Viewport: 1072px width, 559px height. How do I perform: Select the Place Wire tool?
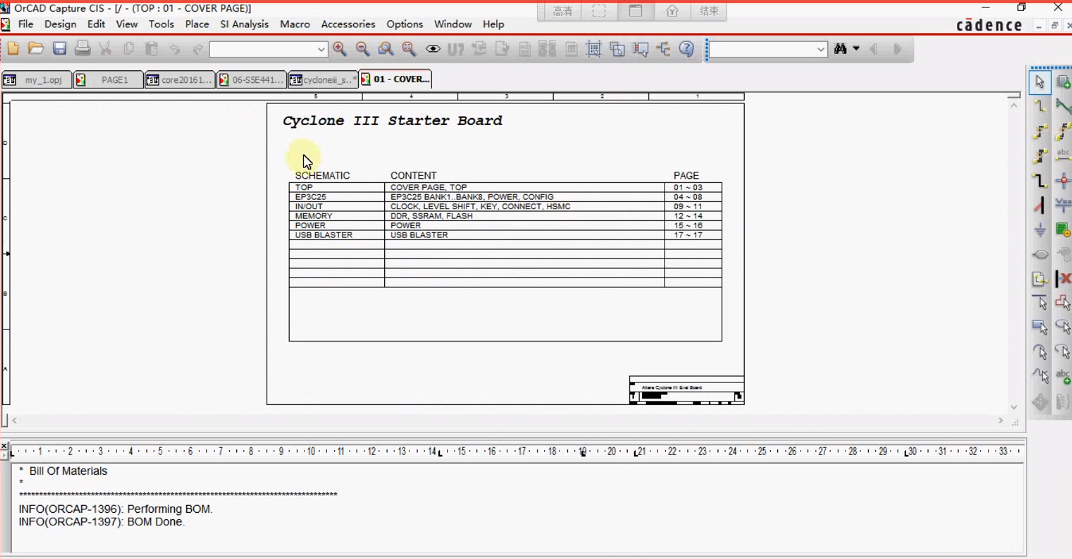point(1040,106)
